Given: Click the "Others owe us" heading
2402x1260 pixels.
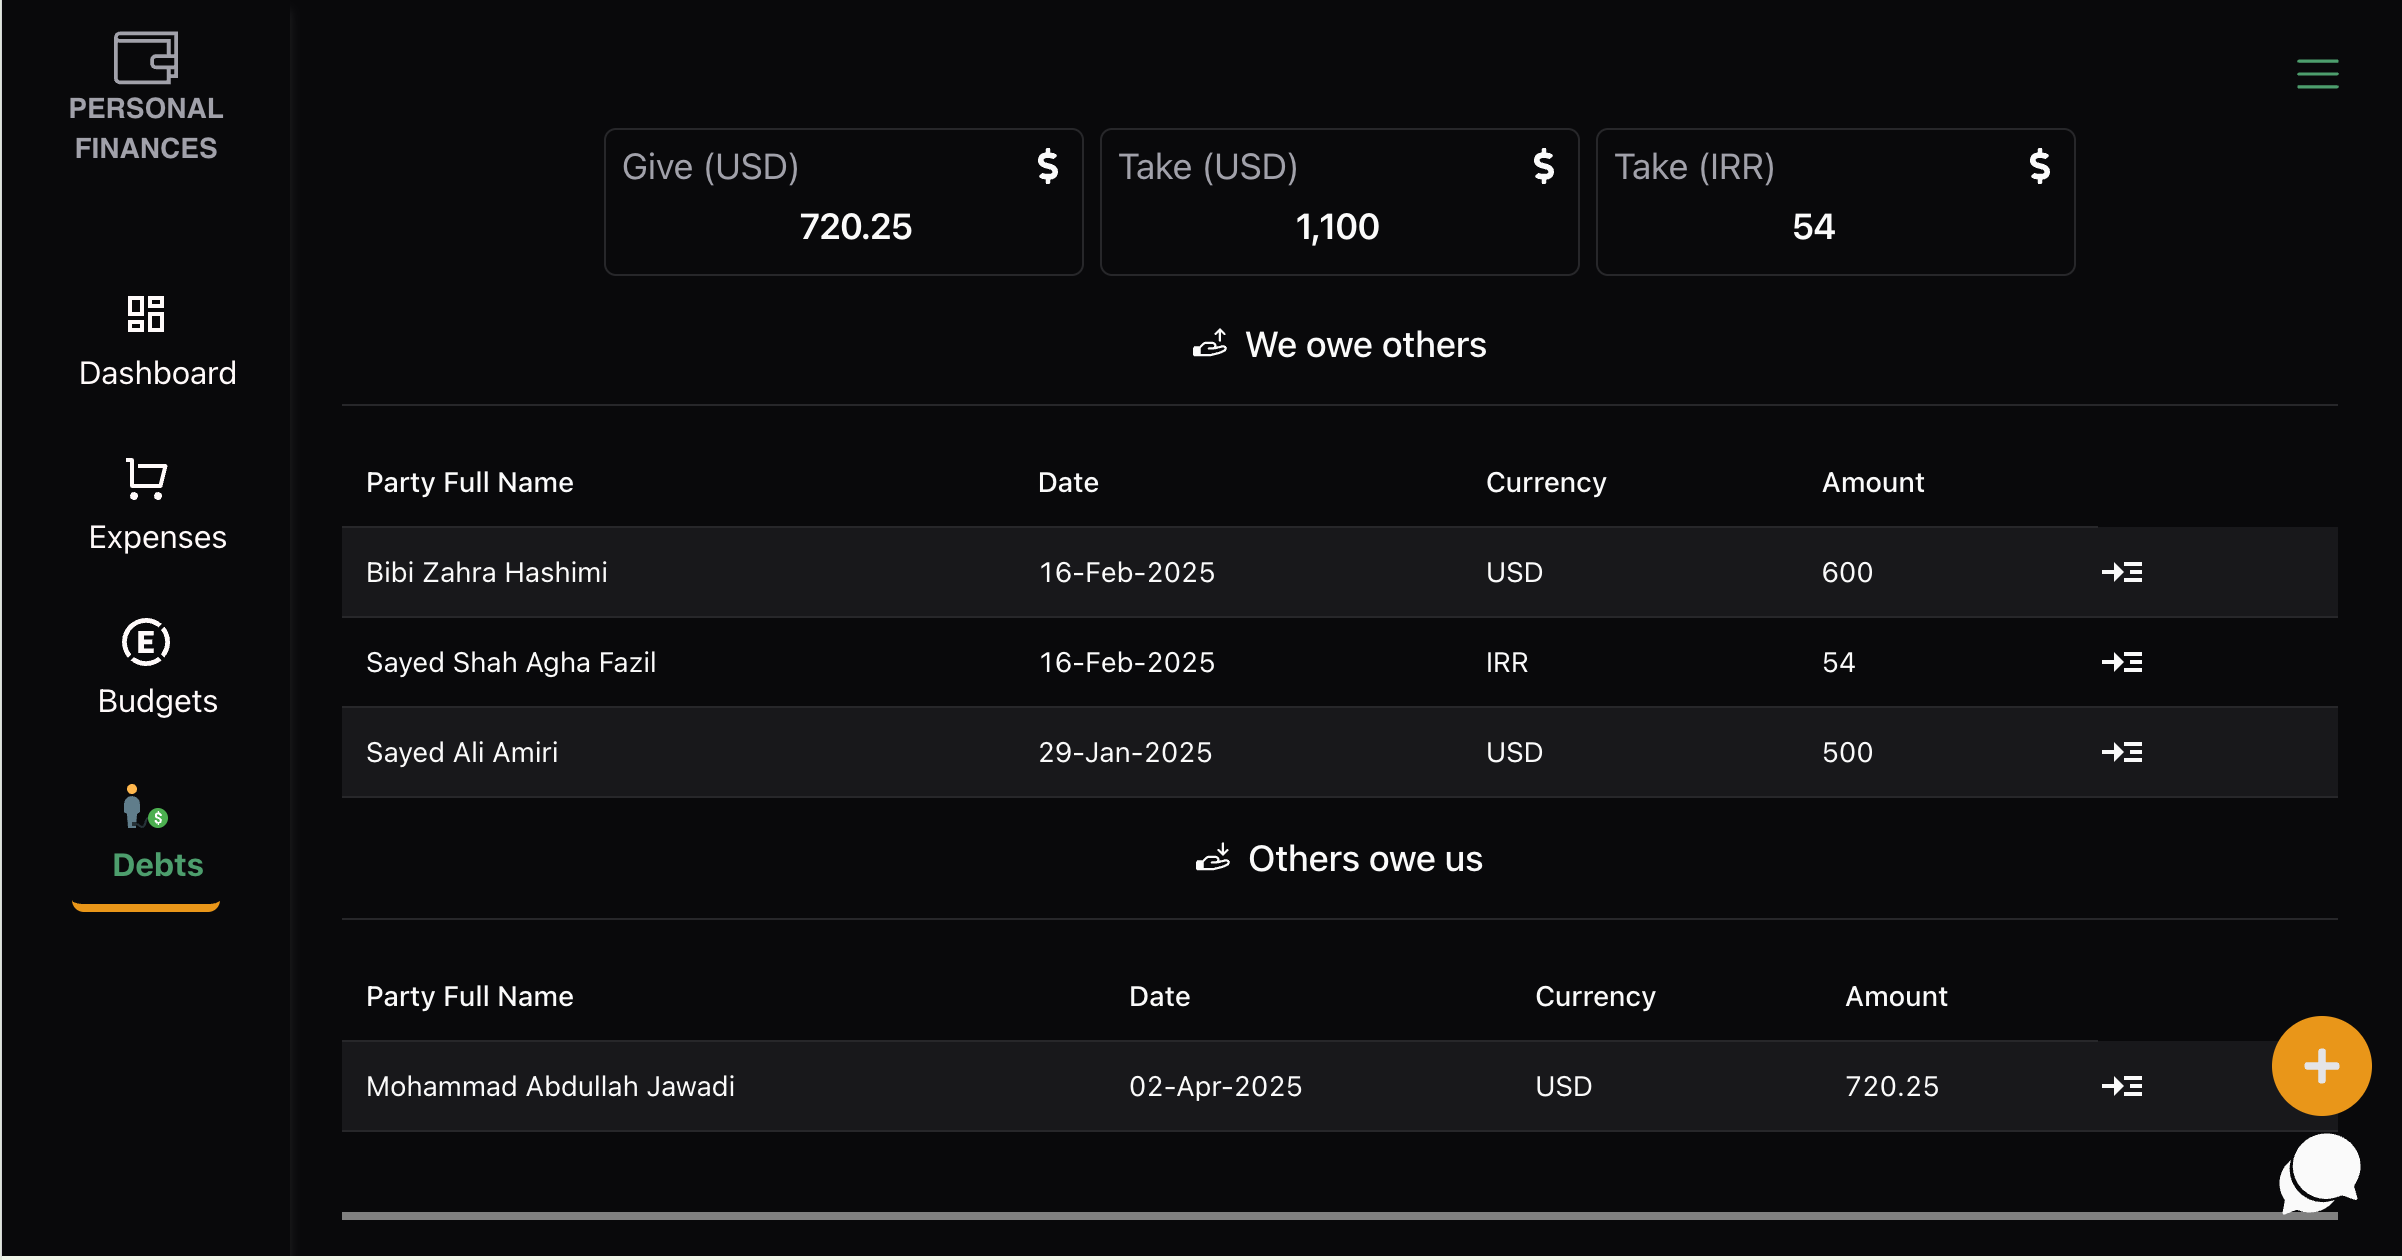Looking at the screenshot, I should coord(1364,858).
